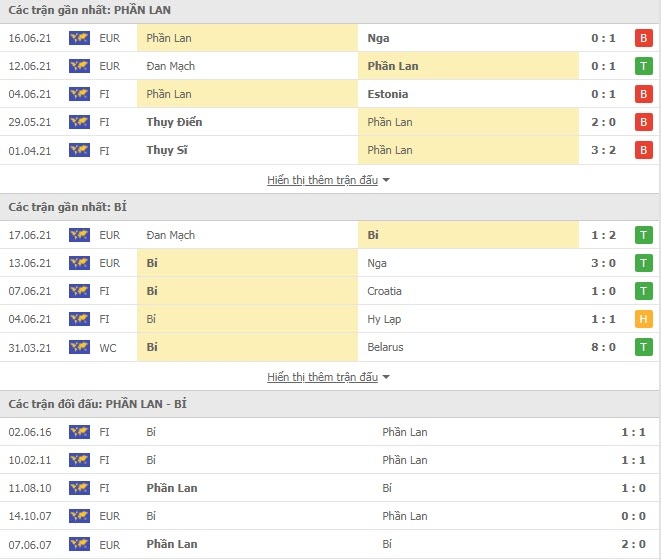Select the 07.06.07 Phần Lan vs Bỉ 2:0 row

coord(330,544)
